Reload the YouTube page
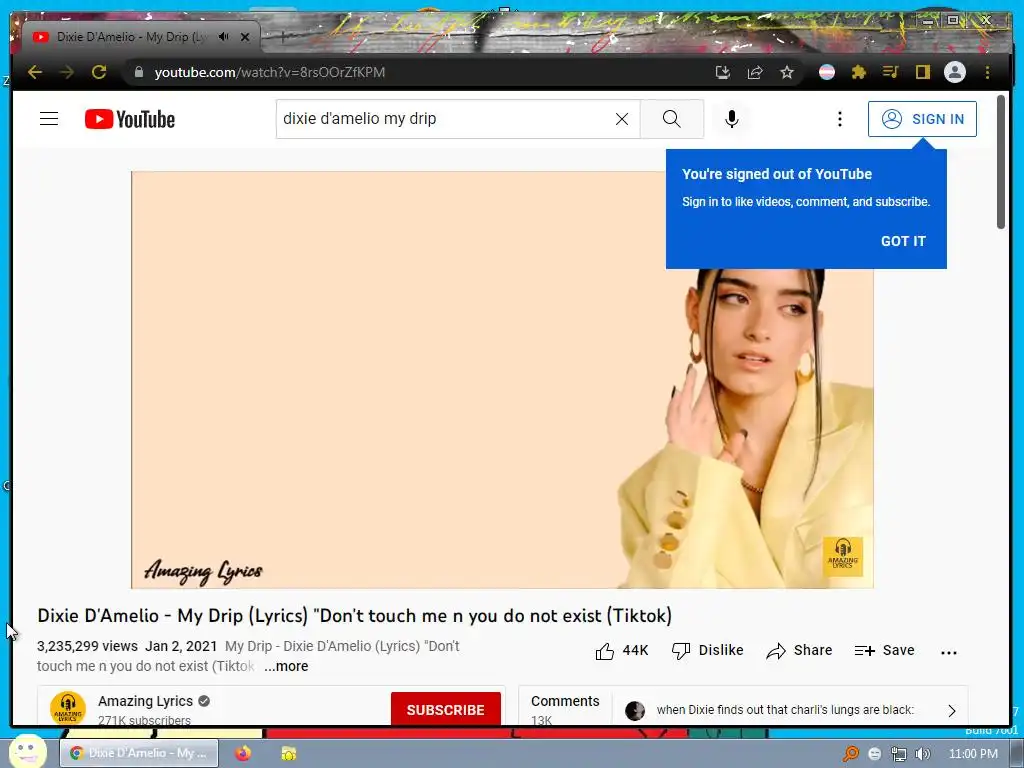The width and height of the screenshot is (1024, 768). pyautogui.click(x=99, y=72)
